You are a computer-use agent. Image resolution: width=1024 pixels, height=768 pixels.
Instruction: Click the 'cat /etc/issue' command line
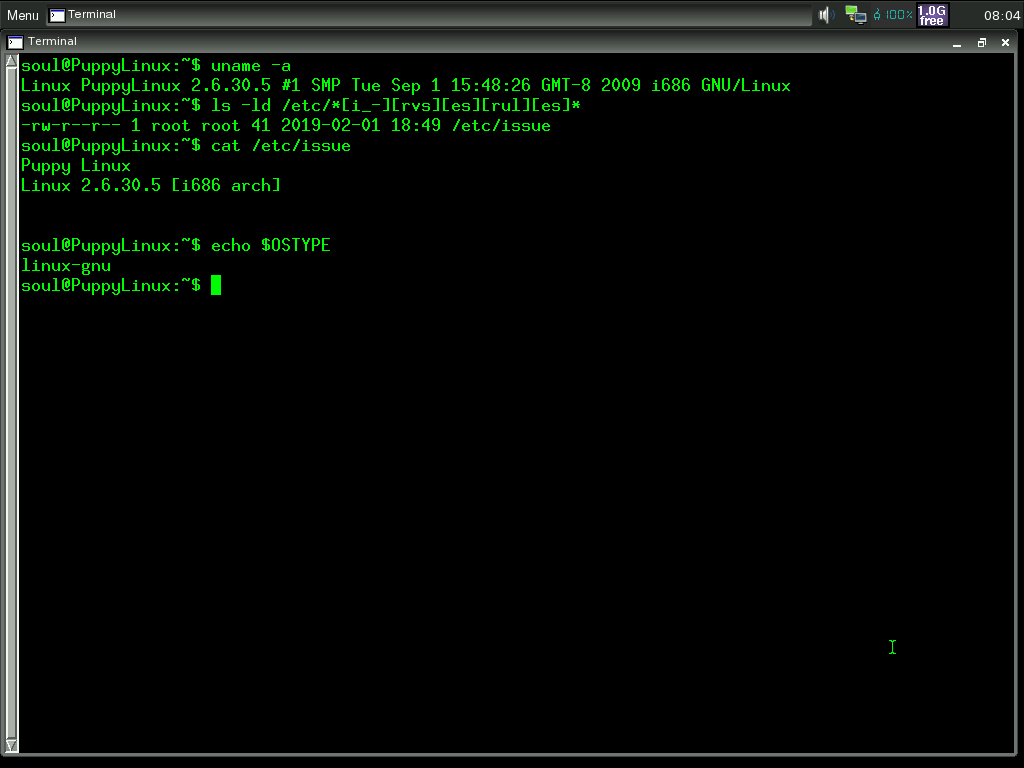(x=186, y=146)
